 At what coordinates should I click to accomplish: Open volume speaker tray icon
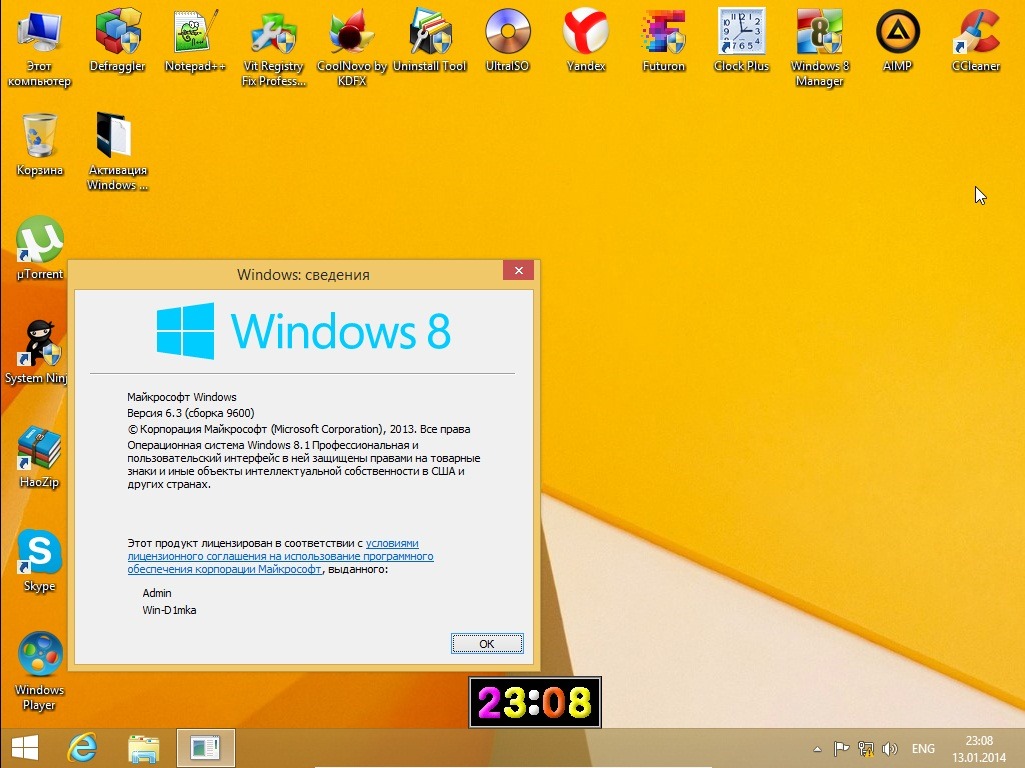[890, 748]
